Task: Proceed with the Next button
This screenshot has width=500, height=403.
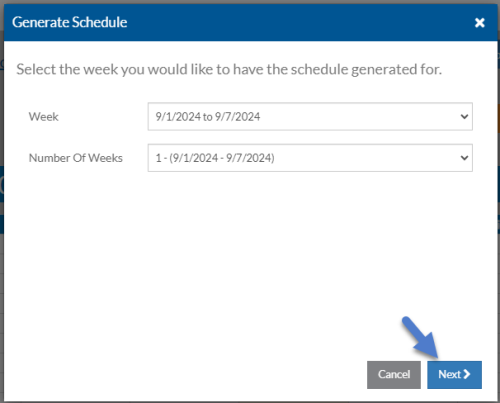Action: pyautogui.click(x=454, y=375)
